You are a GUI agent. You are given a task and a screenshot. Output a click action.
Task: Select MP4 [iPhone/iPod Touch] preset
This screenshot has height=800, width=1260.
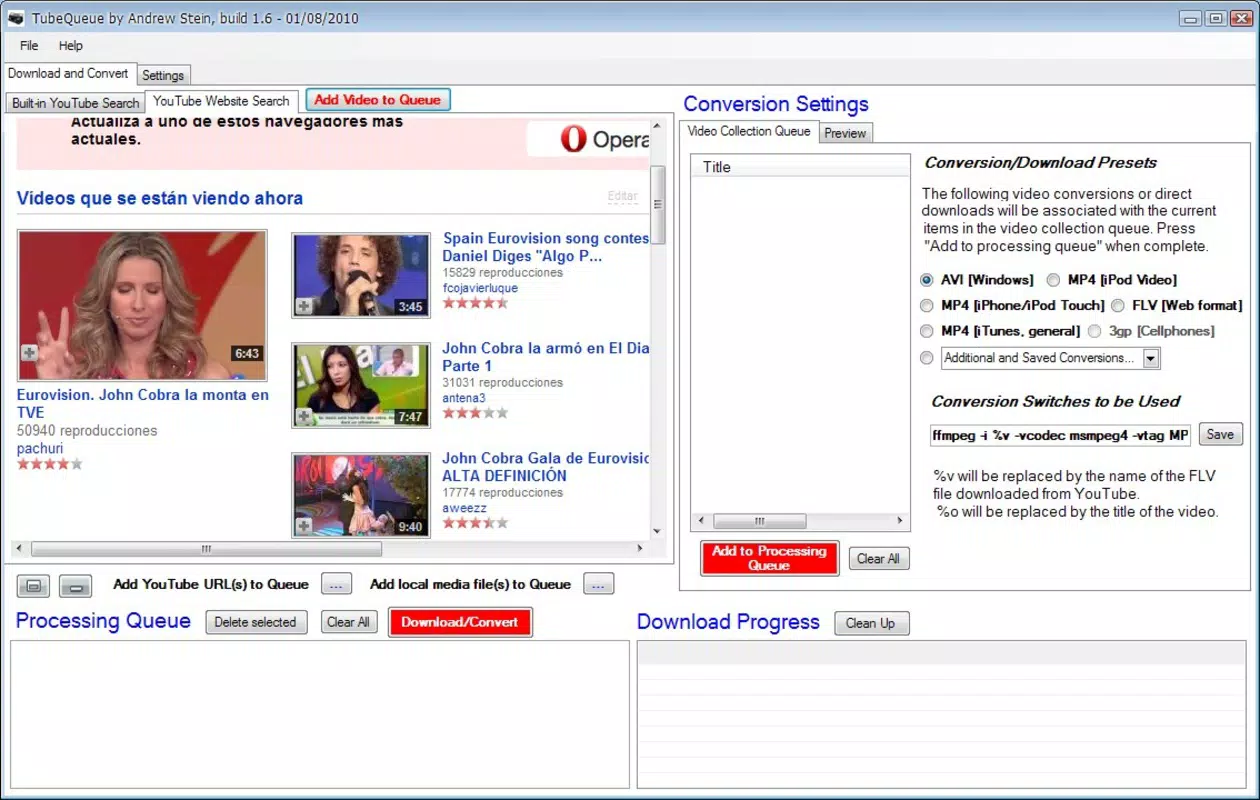point(927,305)
